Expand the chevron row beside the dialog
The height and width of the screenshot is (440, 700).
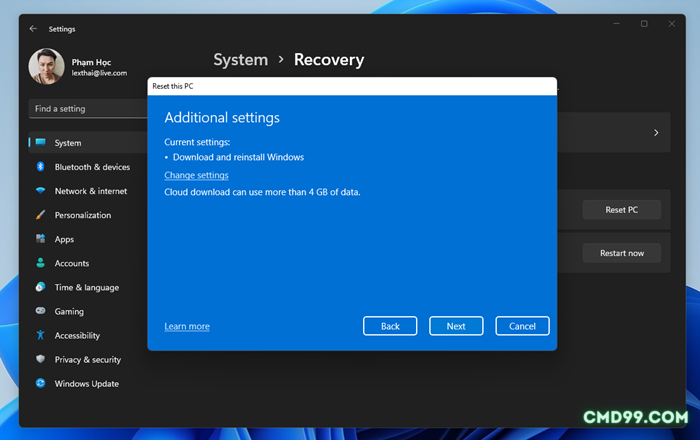pos(656,133)
